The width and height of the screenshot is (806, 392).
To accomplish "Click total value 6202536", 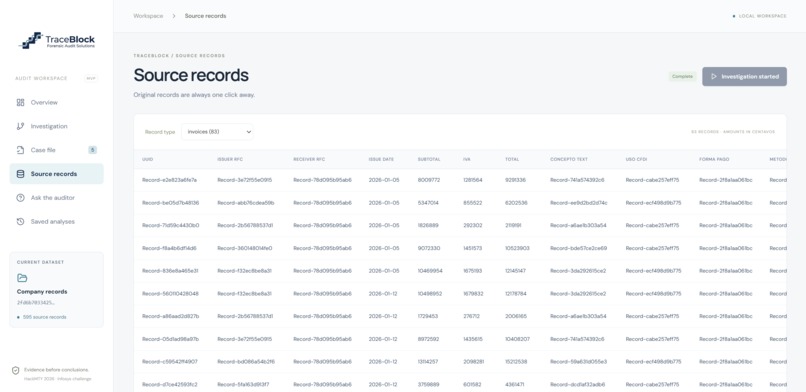I will tap(516, 203).
